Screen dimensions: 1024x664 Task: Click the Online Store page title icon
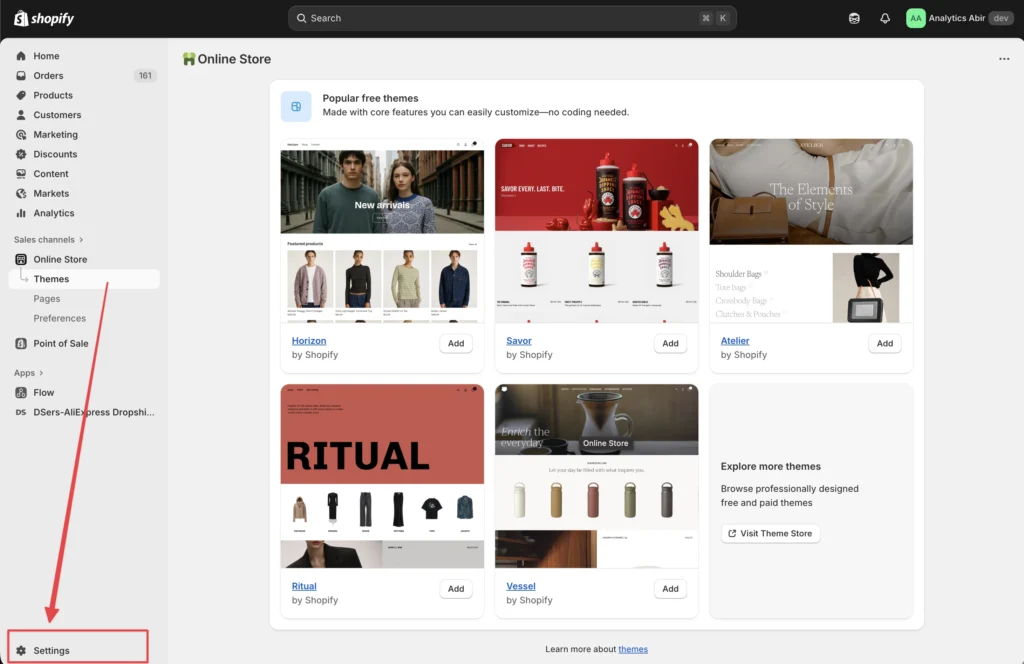pyautogui.click(x=189, y=59)
